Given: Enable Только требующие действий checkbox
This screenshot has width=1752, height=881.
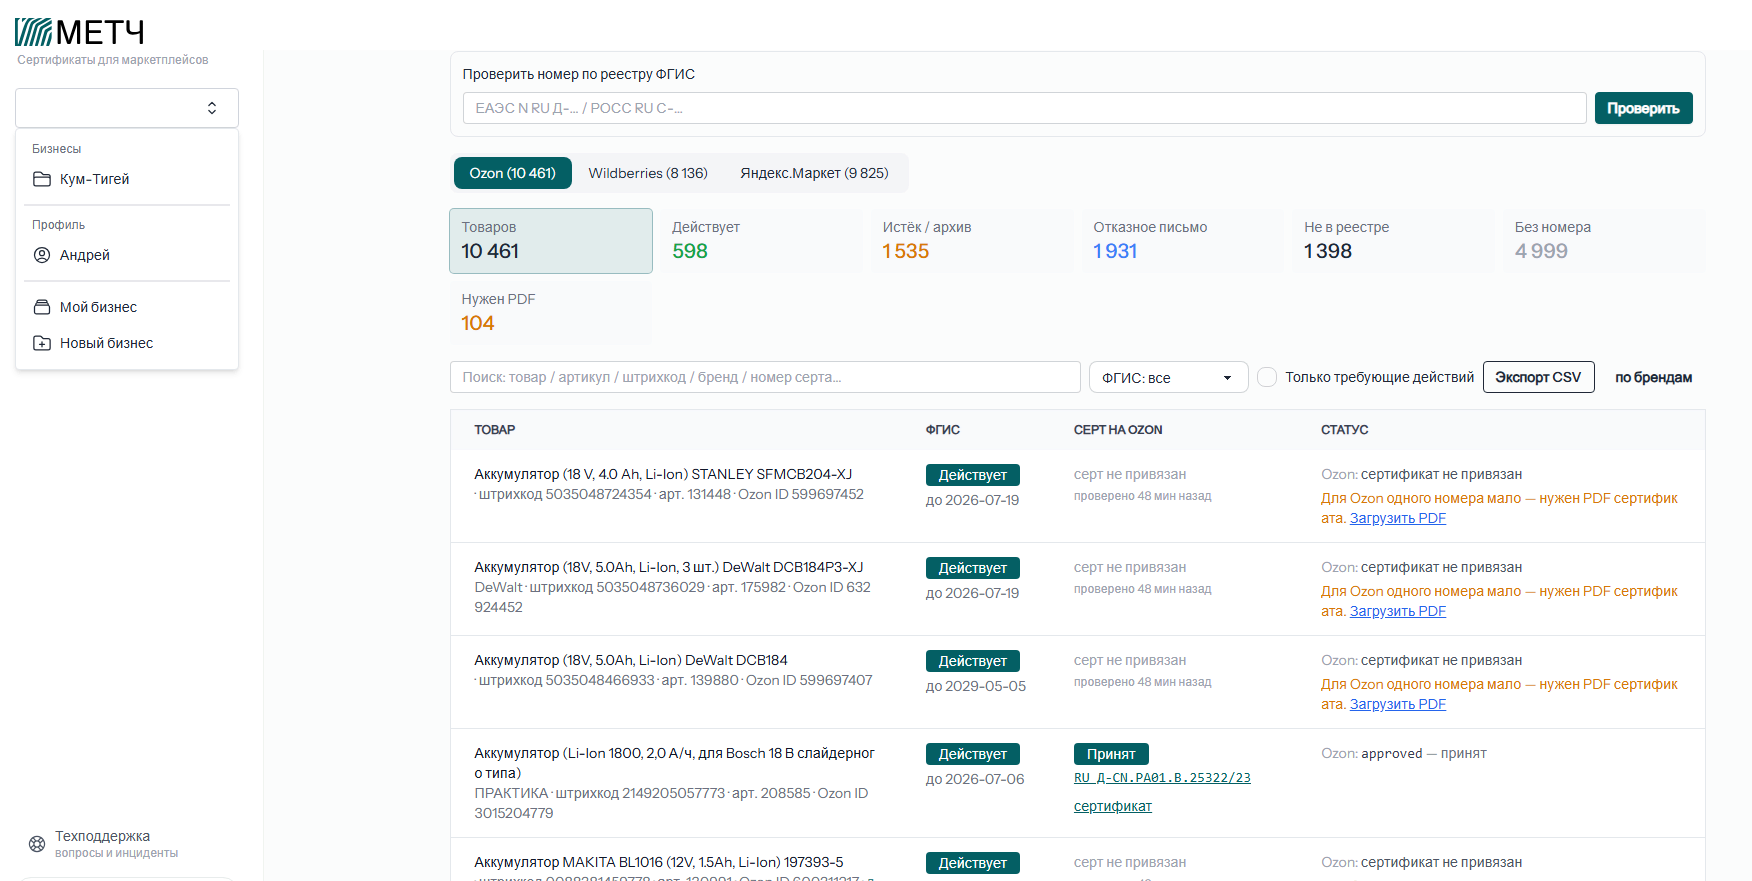Looking at the screenshot, I should 1267,377.
